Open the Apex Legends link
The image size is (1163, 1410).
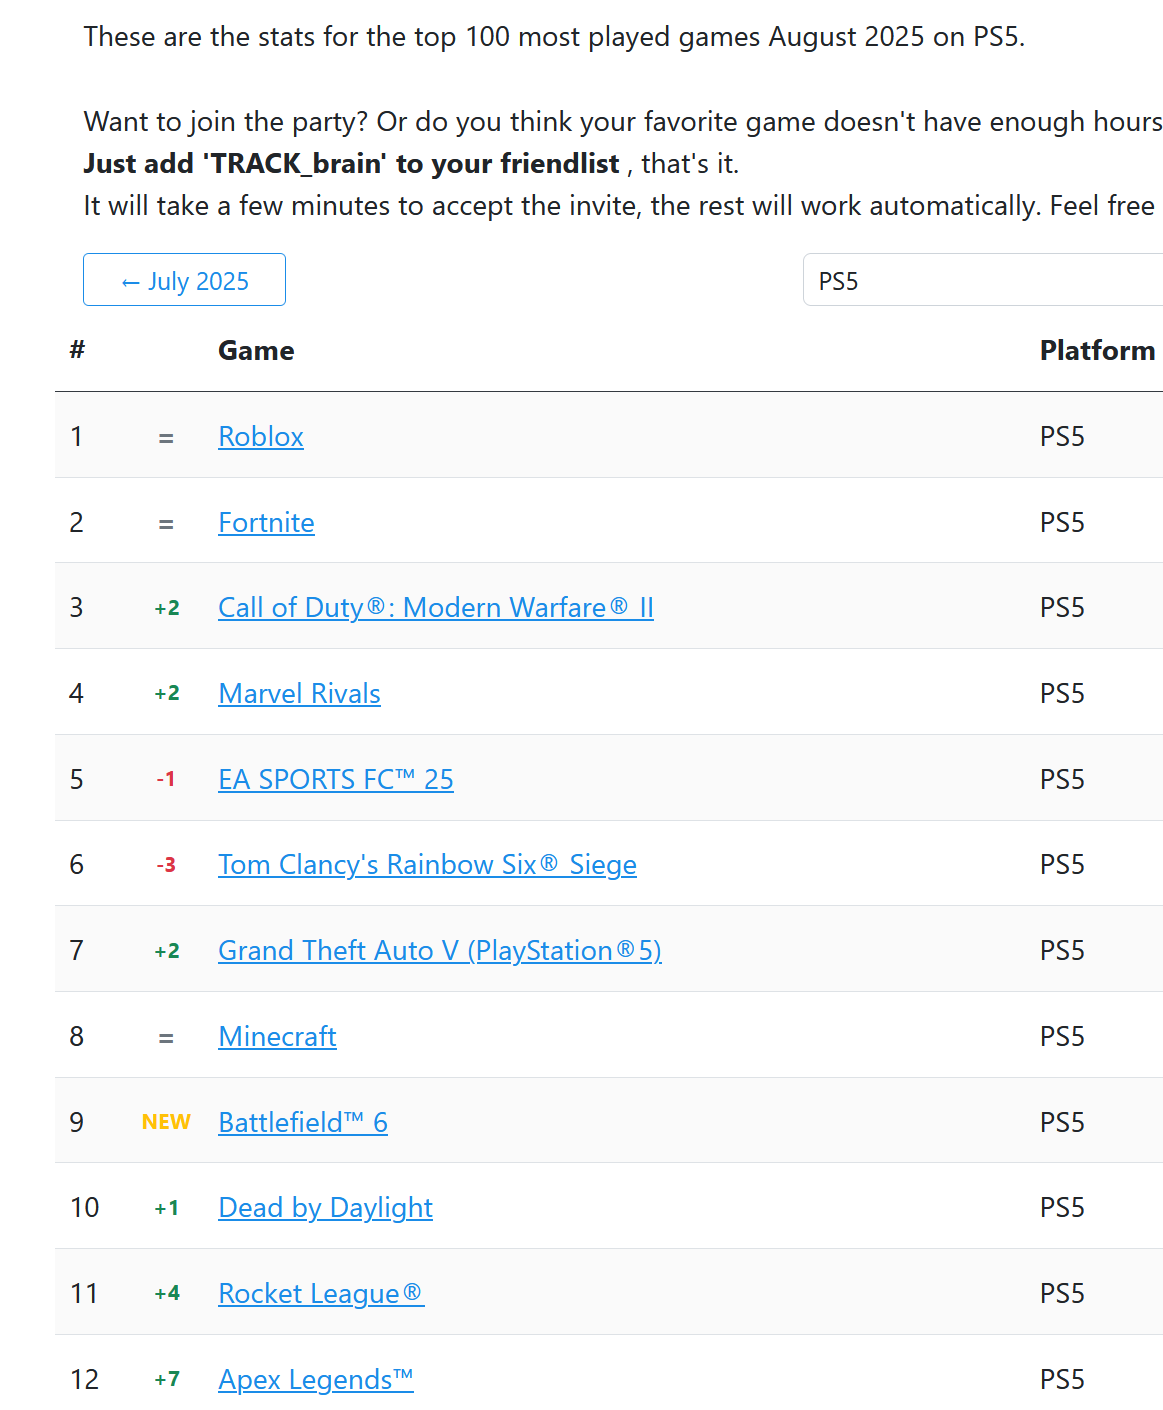[316, 1380]
